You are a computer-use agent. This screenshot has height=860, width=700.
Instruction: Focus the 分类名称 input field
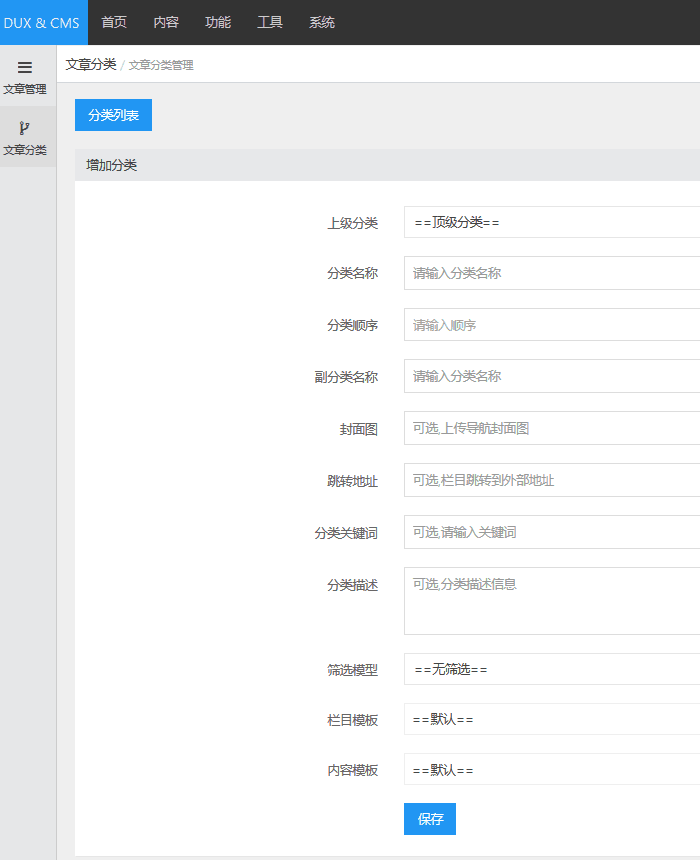(551, 273)
